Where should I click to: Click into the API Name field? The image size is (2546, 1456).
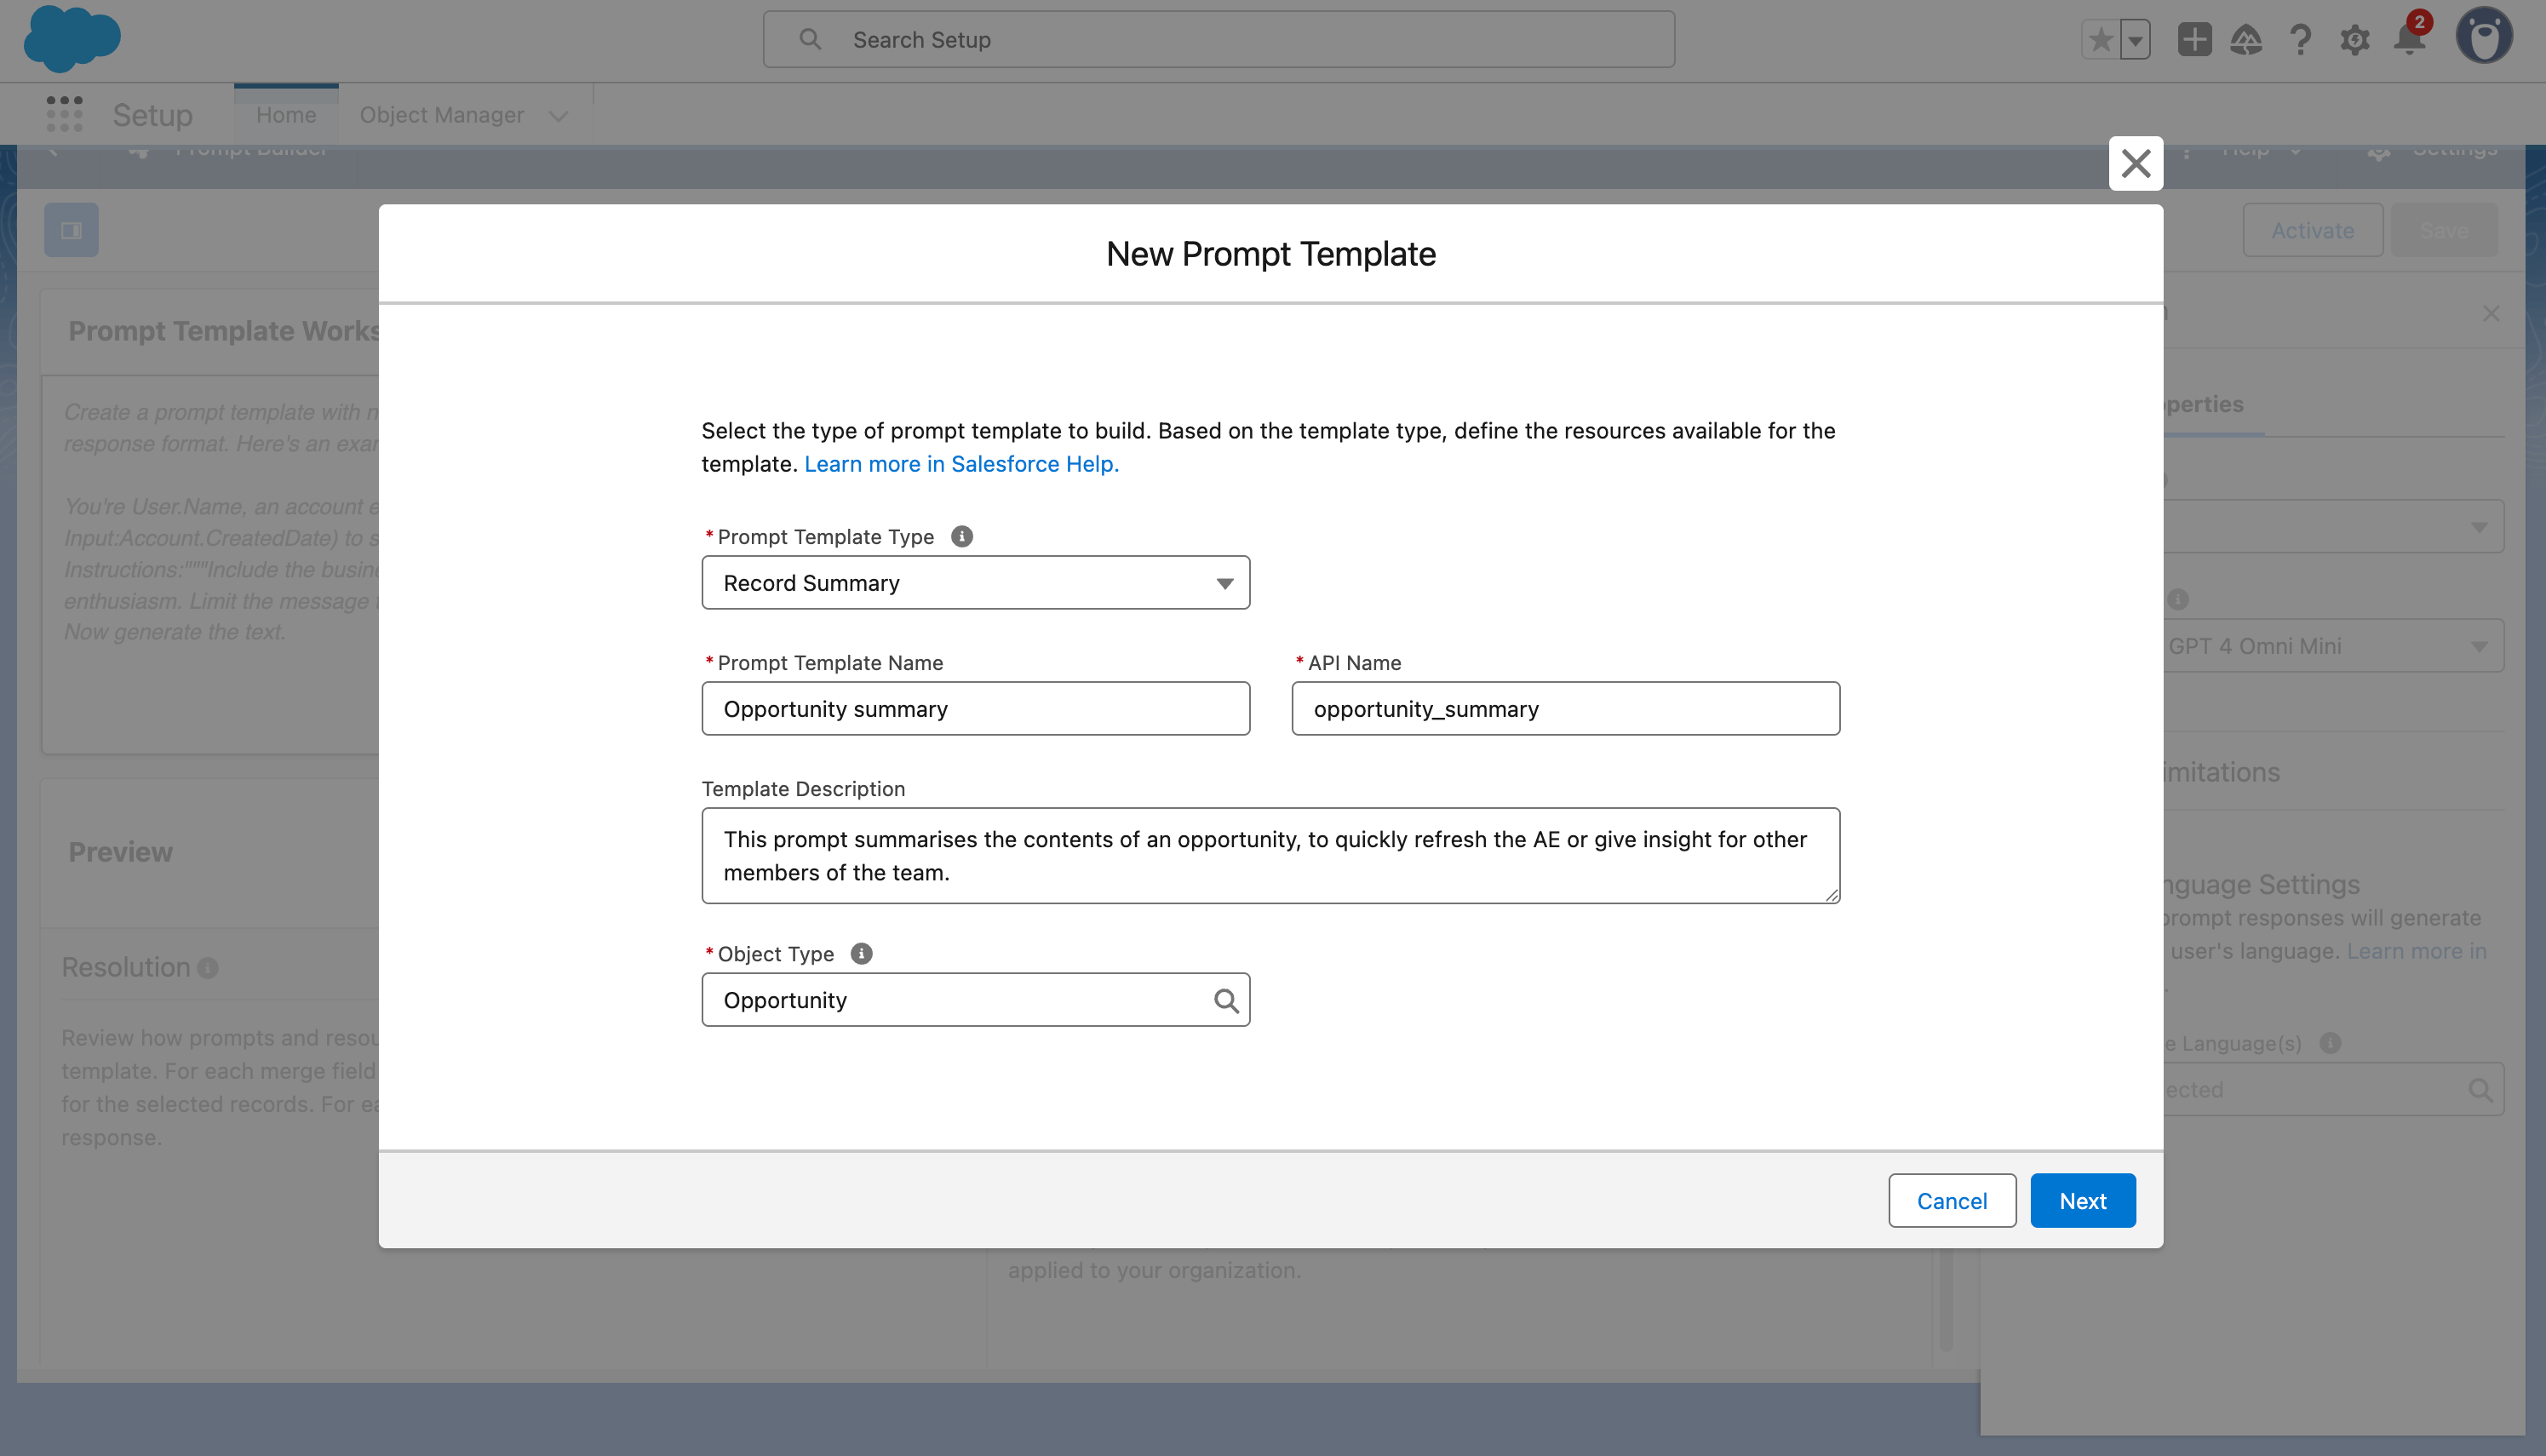tap(1564, 709)
